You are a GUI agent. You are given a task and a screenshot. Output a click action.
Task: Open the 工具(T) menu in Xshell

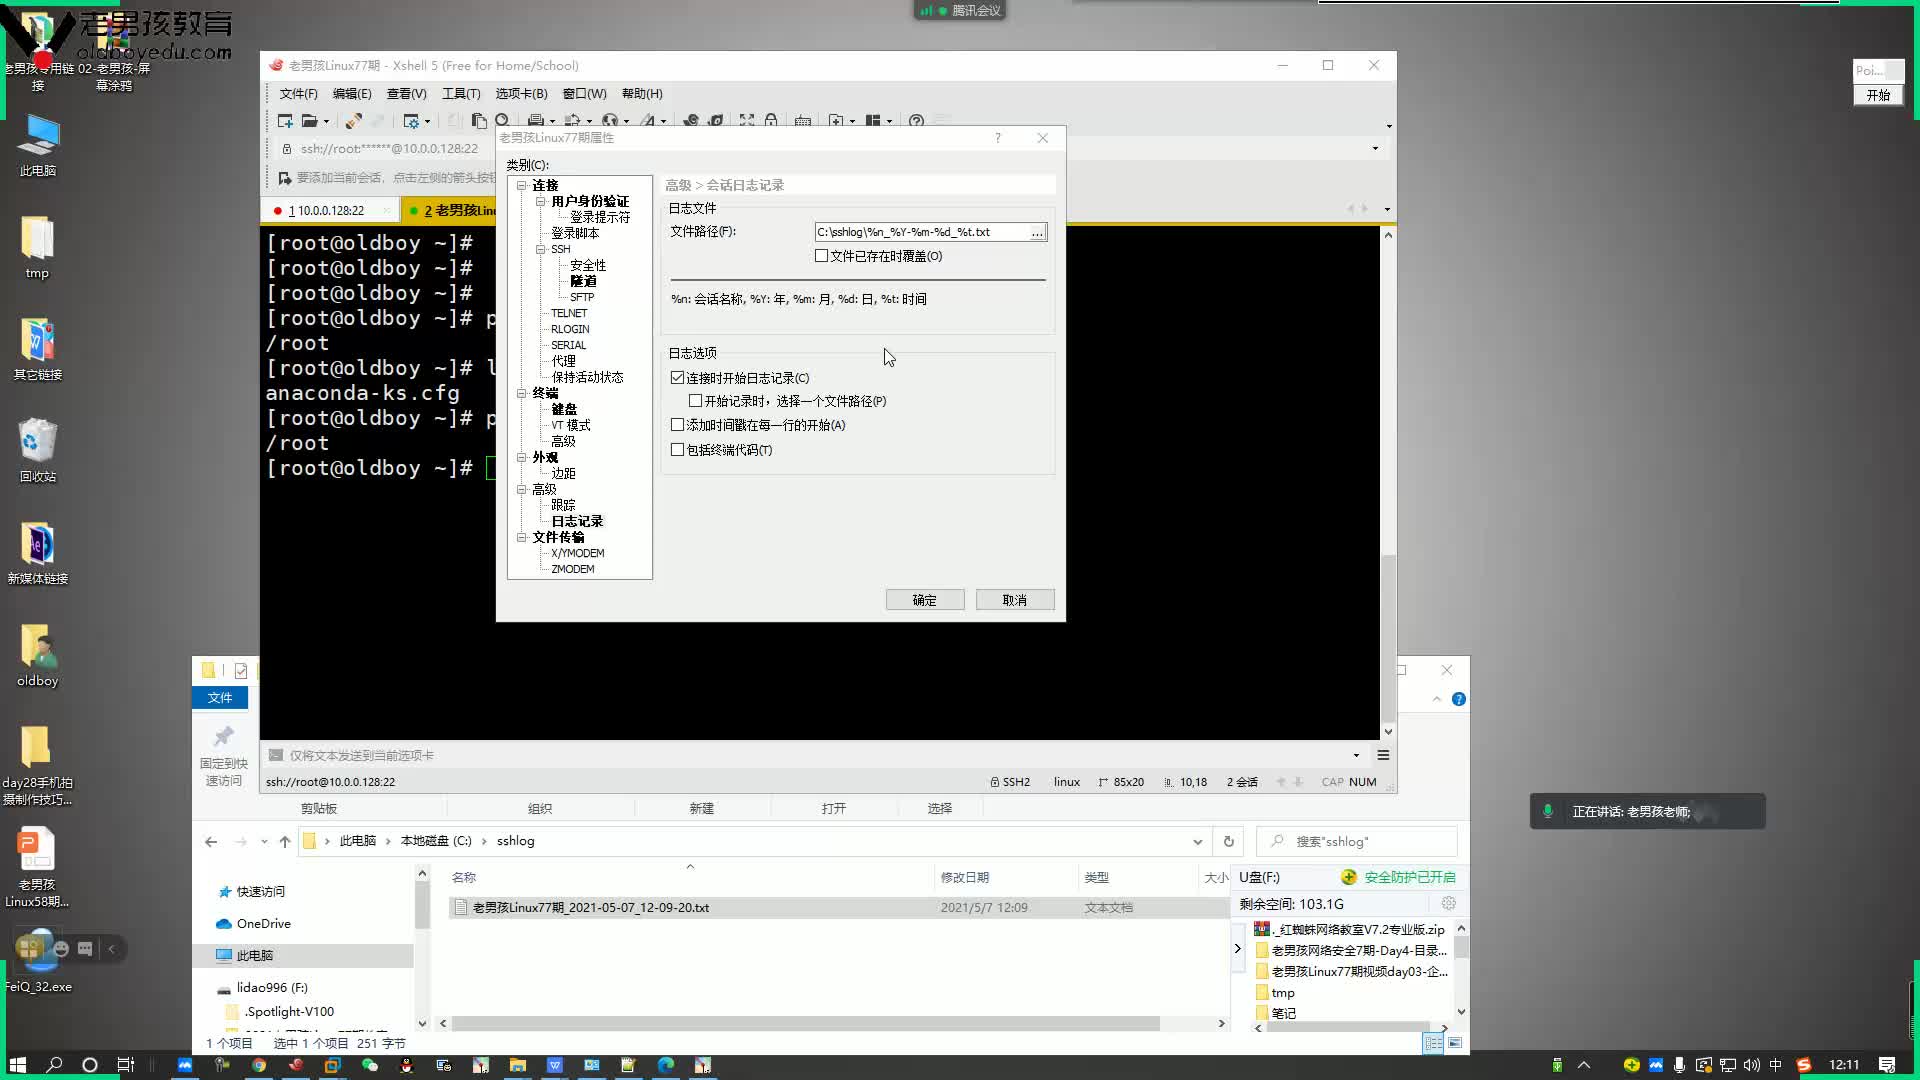[x=461, y=94]
